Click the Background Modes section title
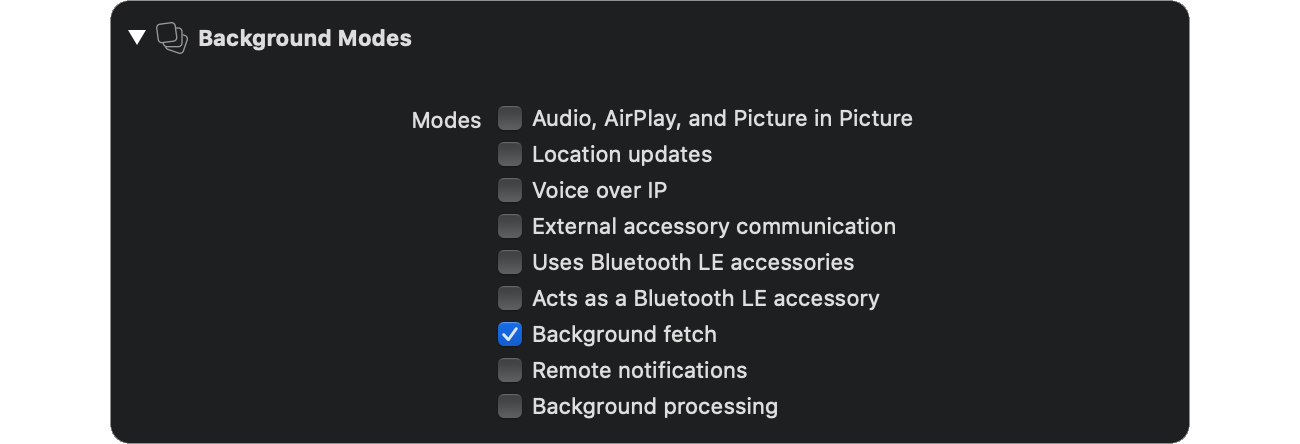Viewport: 1300px width, 444px height. tap(304, 38)
